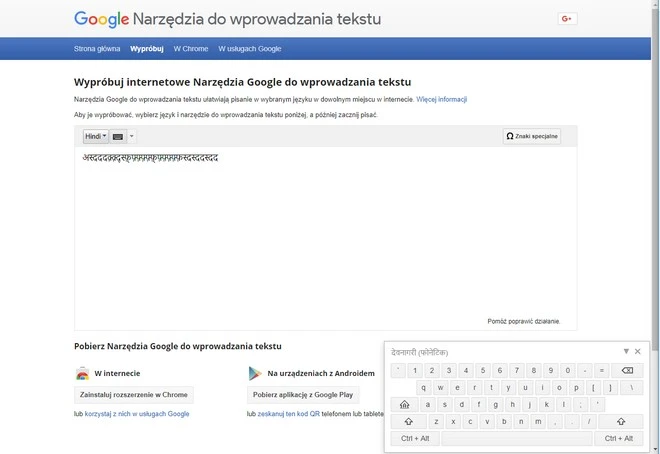
Task: Click the Google+ share icon
Action: [567, 19]
